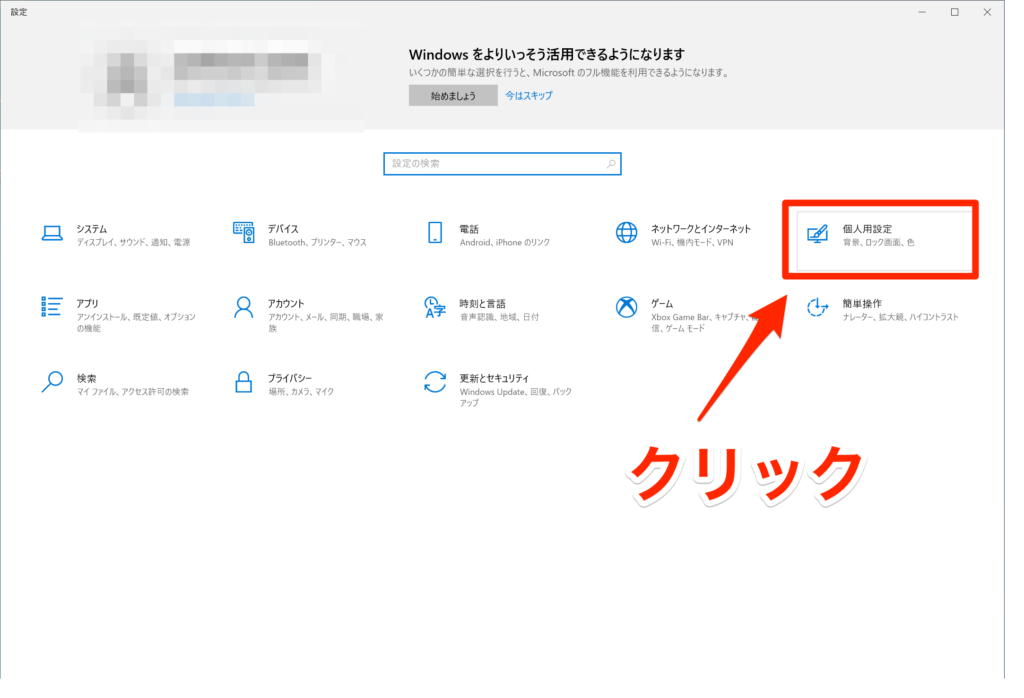Image resolution: width=1024 pixels, height=698 pixels.
Task: Open the 個人用設定 paintbrush icon
Action: [x=818, y=234]
